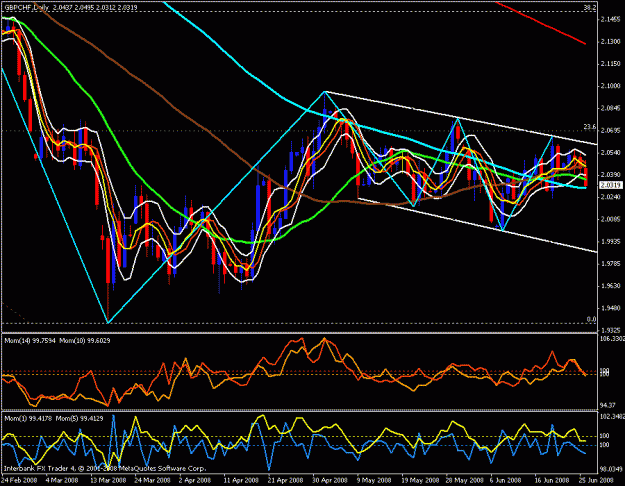625x486 pixels.
Task: Click the 38.2 Fibonacci level label
Action: click(x=590, y=7)
